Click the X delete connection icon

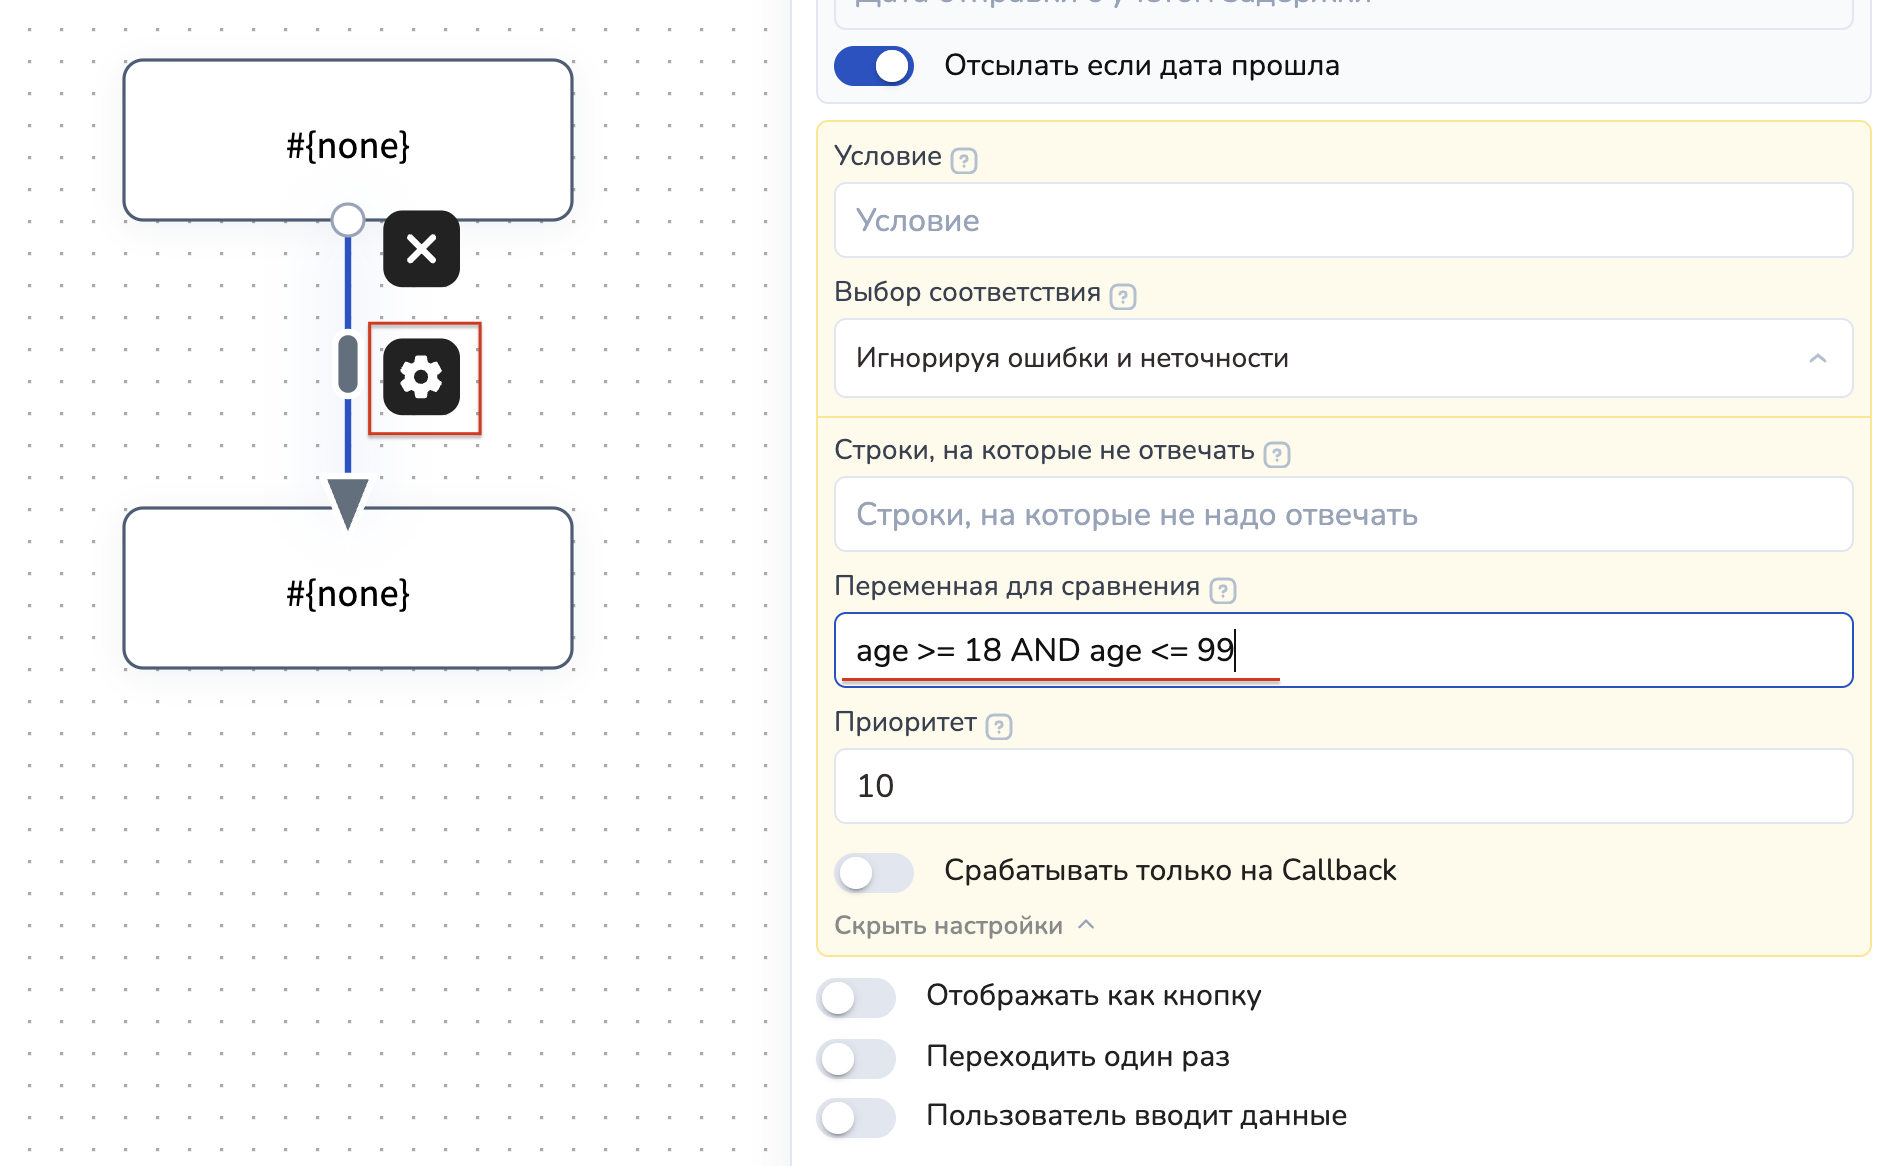421,249
